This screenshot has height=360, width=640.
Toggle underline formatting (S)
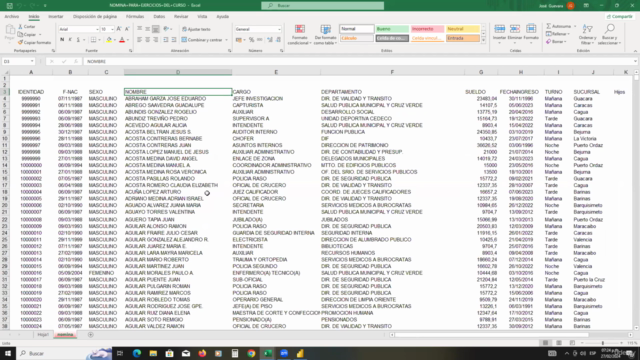click(x=78, y=40)
